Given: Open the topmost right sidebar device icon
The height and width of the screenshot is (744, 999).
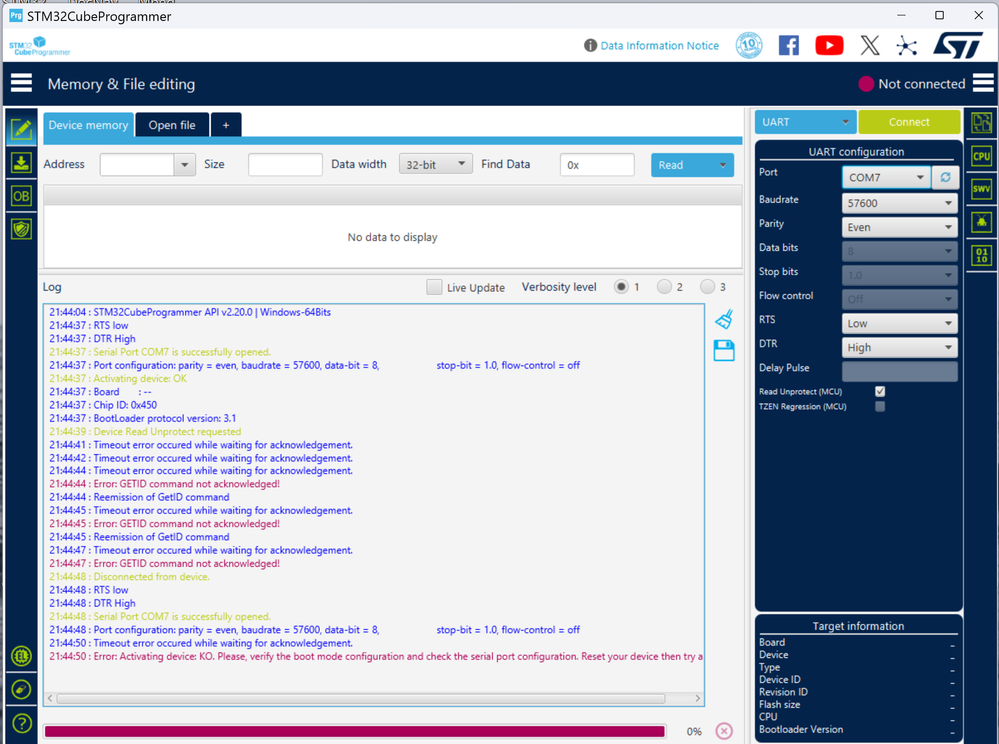Looking at the screenshot, I should pyautogui.click(x=981, y=123).
